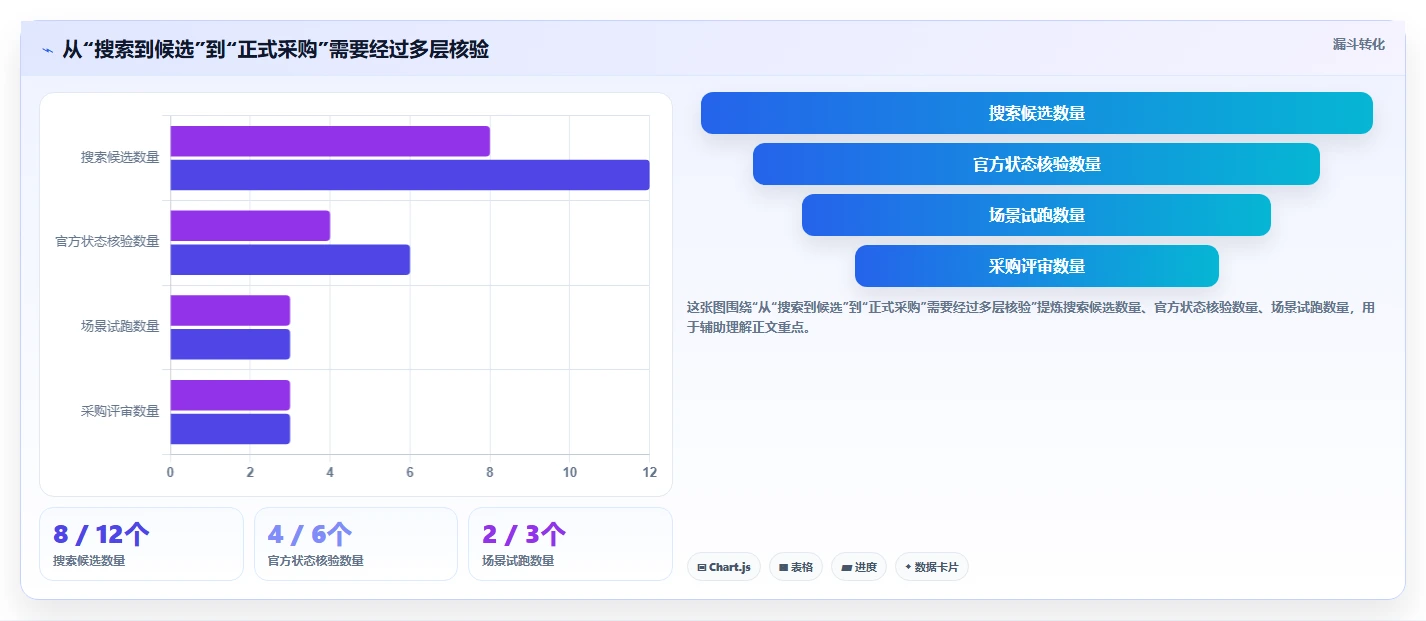Click the purple 搜索候选数量 bar ending at 8

point(330,141)
